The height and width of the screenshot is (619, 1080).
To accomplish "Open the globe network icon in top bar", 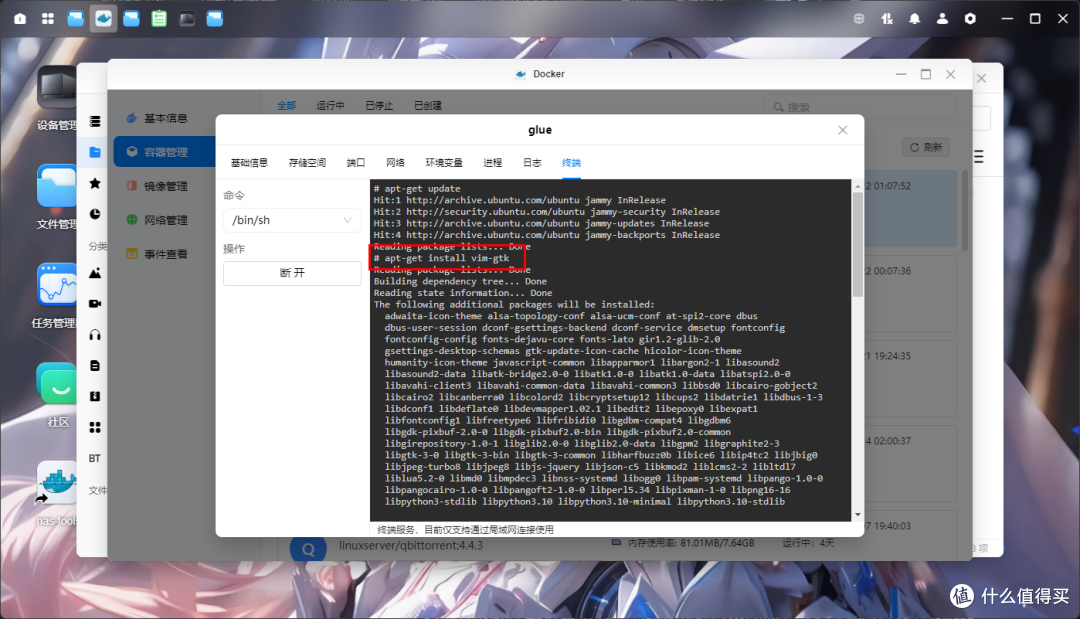I will coord(859,19).
